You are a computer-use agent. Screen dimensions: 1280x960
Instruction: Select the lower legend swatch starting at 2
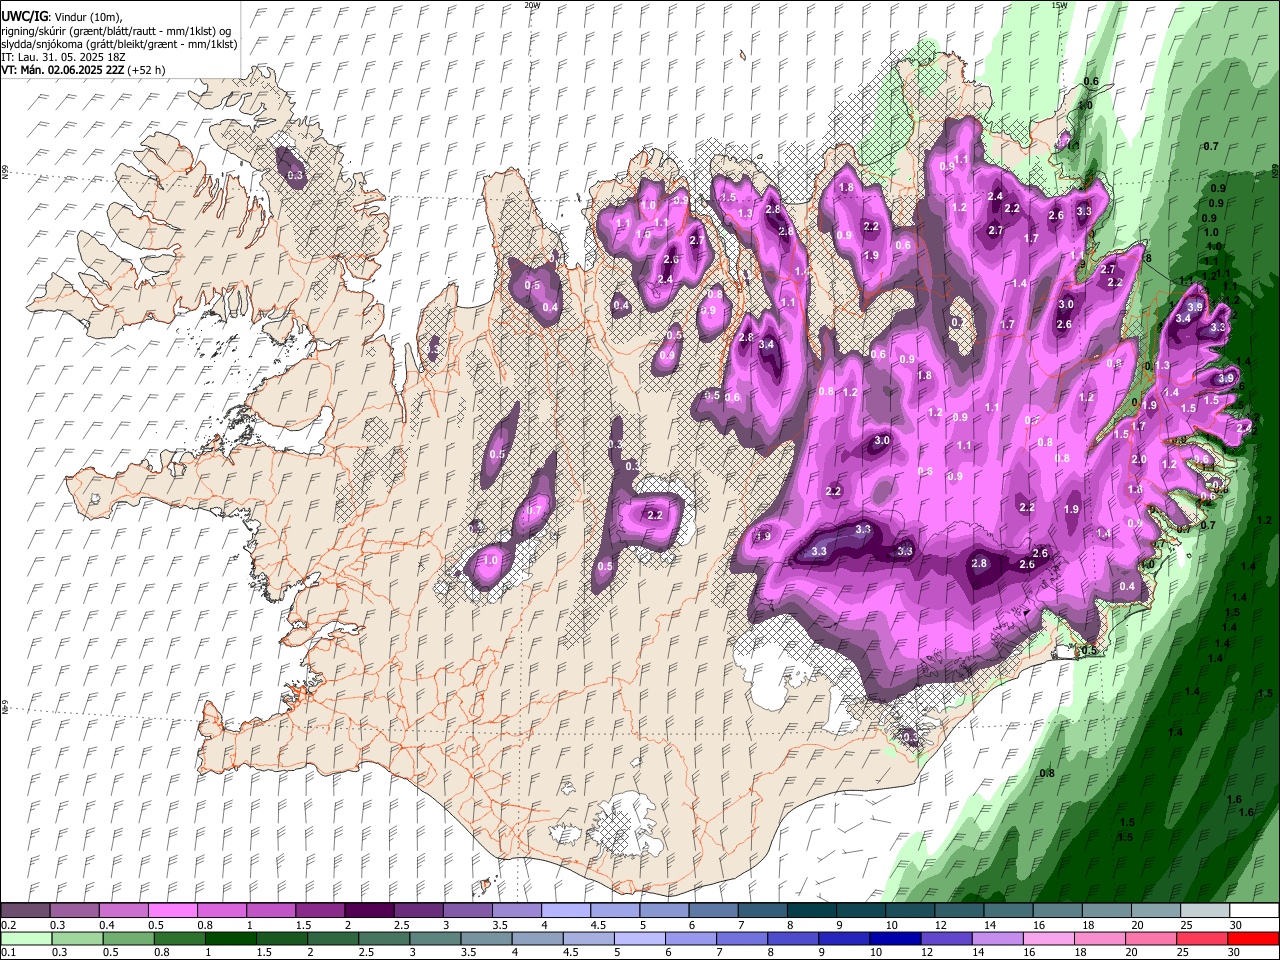pyautogui.click(x=333, y=939)
